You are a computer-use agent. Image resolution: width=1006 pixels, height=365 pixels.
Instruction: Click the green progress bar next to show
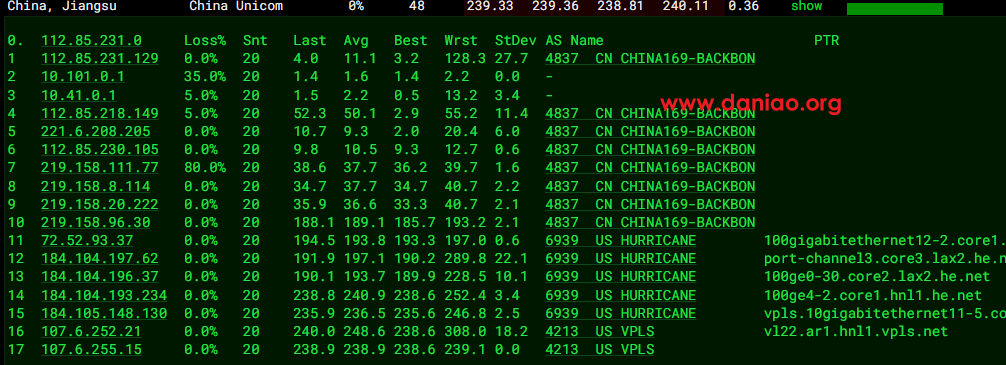[895, 9]
